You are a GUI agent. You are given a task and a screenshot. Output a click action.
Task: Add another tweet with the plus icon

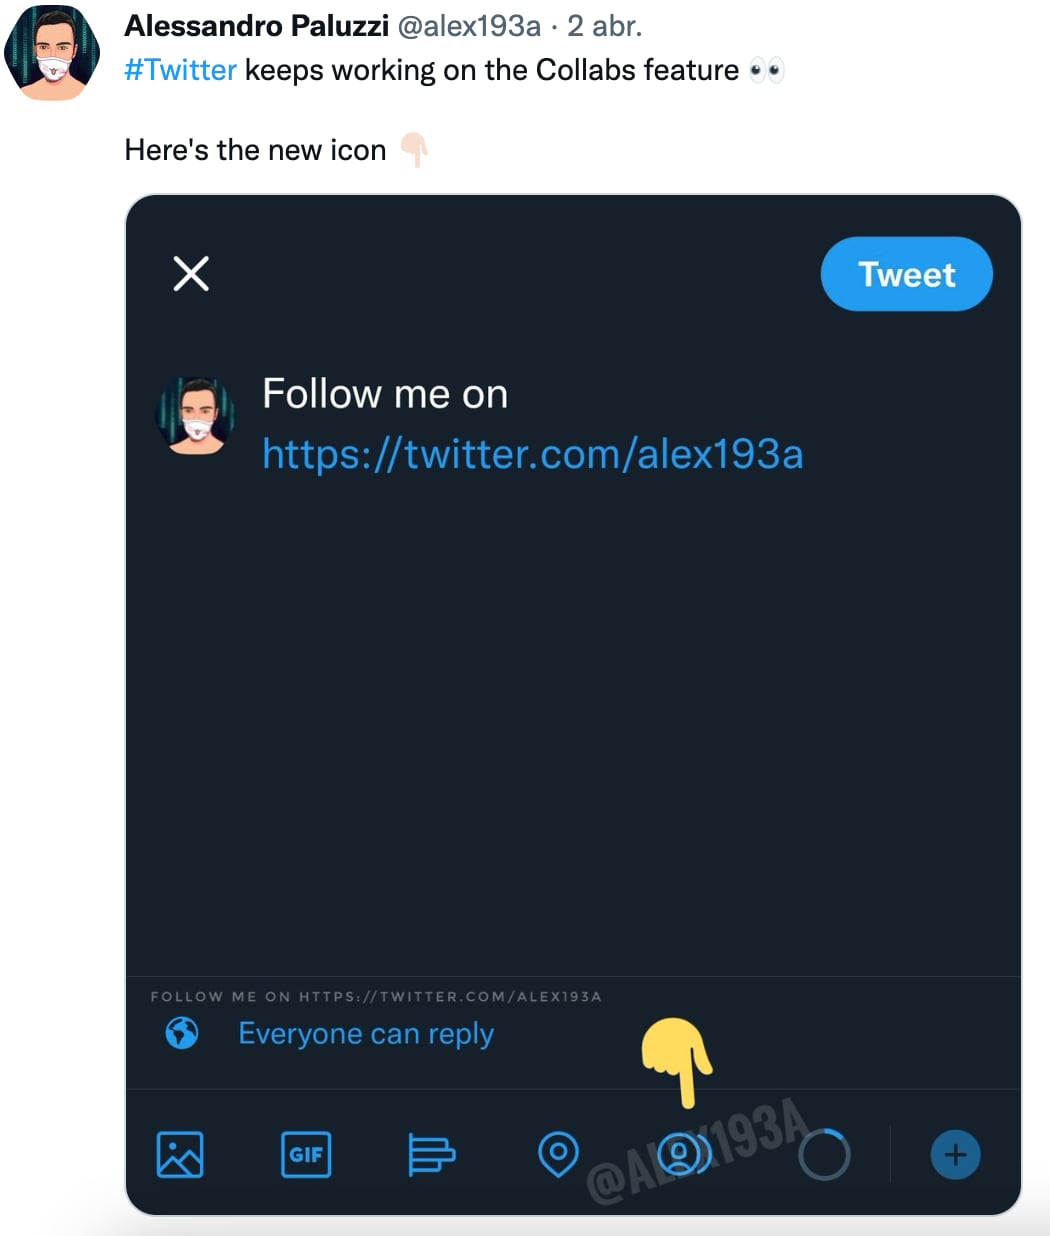(955, 1155)
